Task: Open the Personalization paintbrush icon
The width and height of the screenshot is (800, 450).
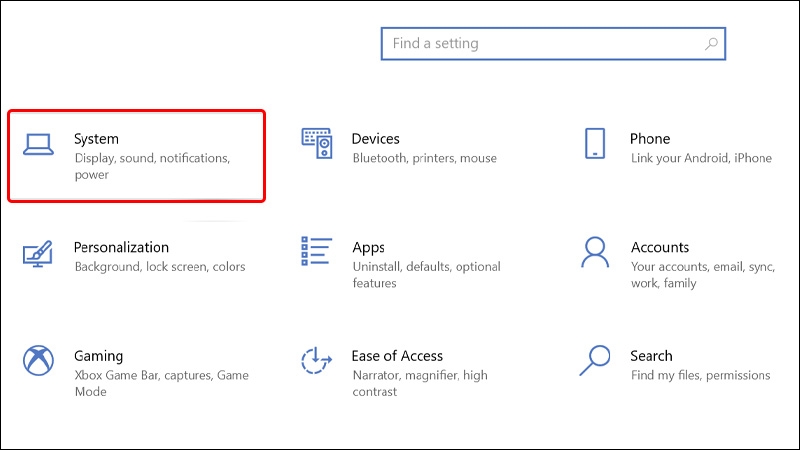Action: 38,254
